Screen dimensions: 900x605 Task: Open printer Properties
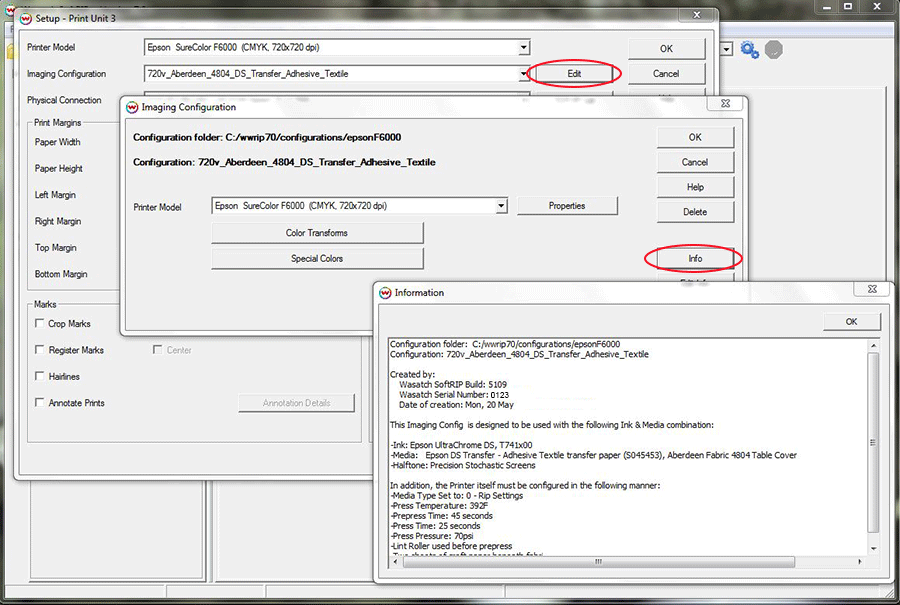[567, 205]
